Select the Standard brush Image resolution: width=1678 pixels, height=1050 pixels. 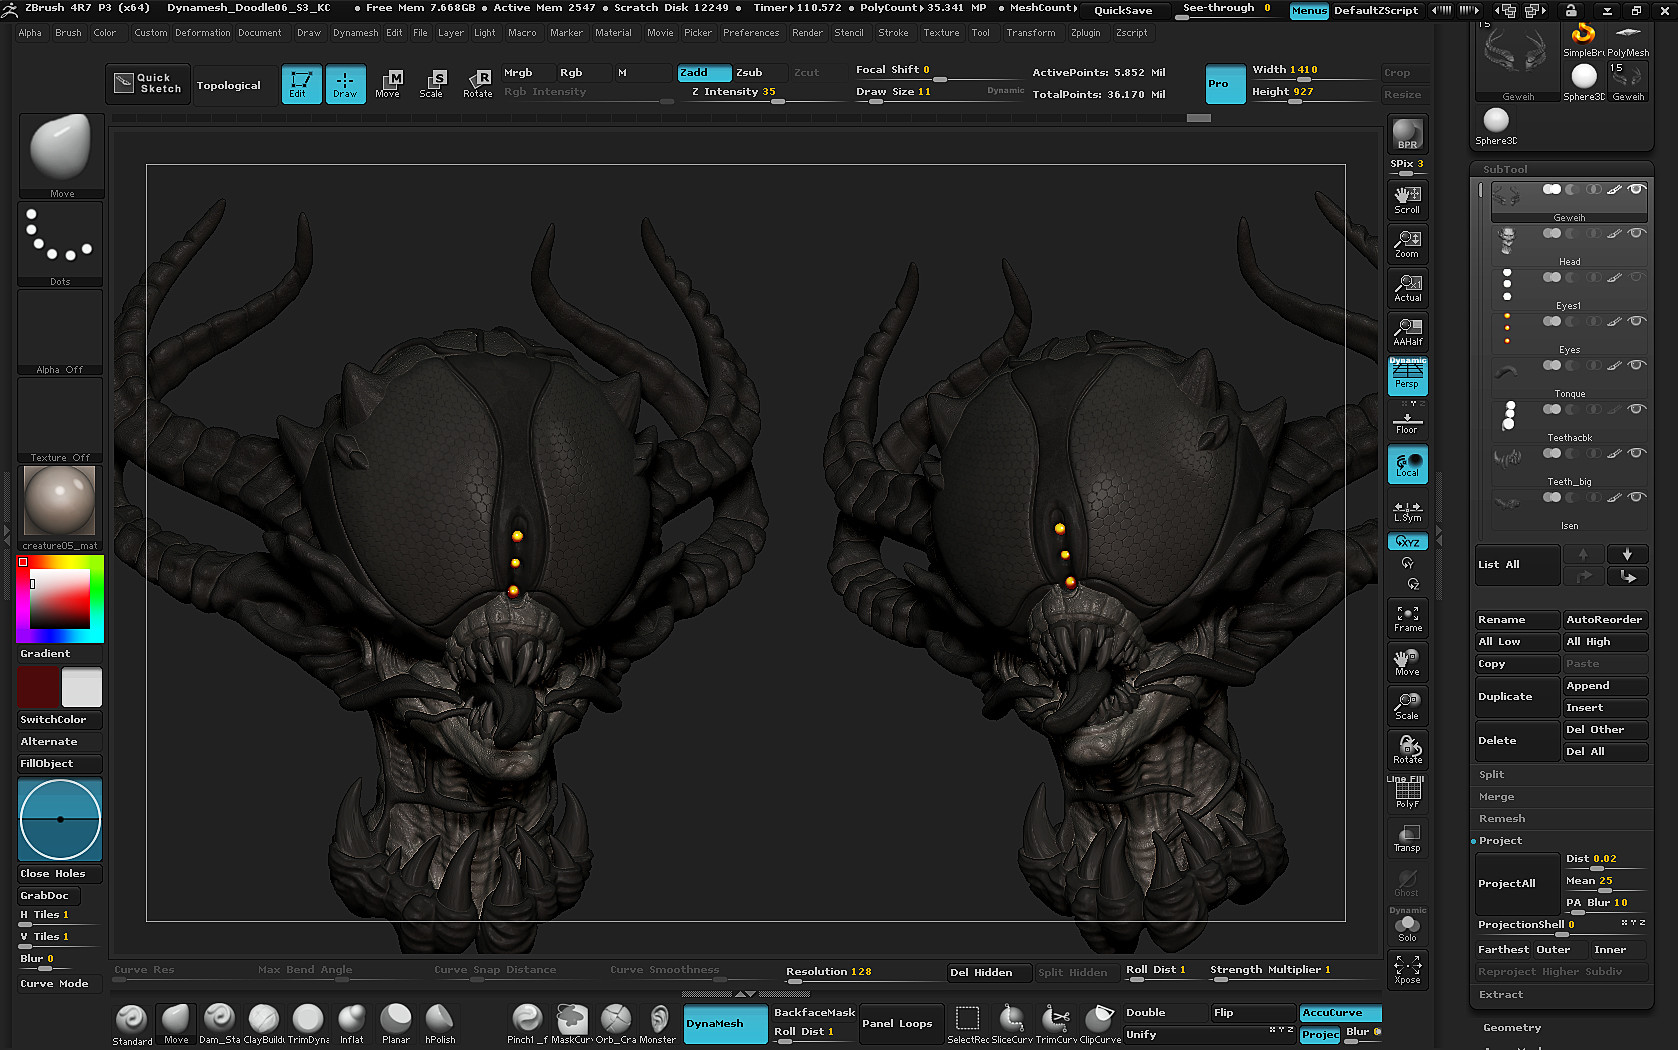click(132, 1025)
